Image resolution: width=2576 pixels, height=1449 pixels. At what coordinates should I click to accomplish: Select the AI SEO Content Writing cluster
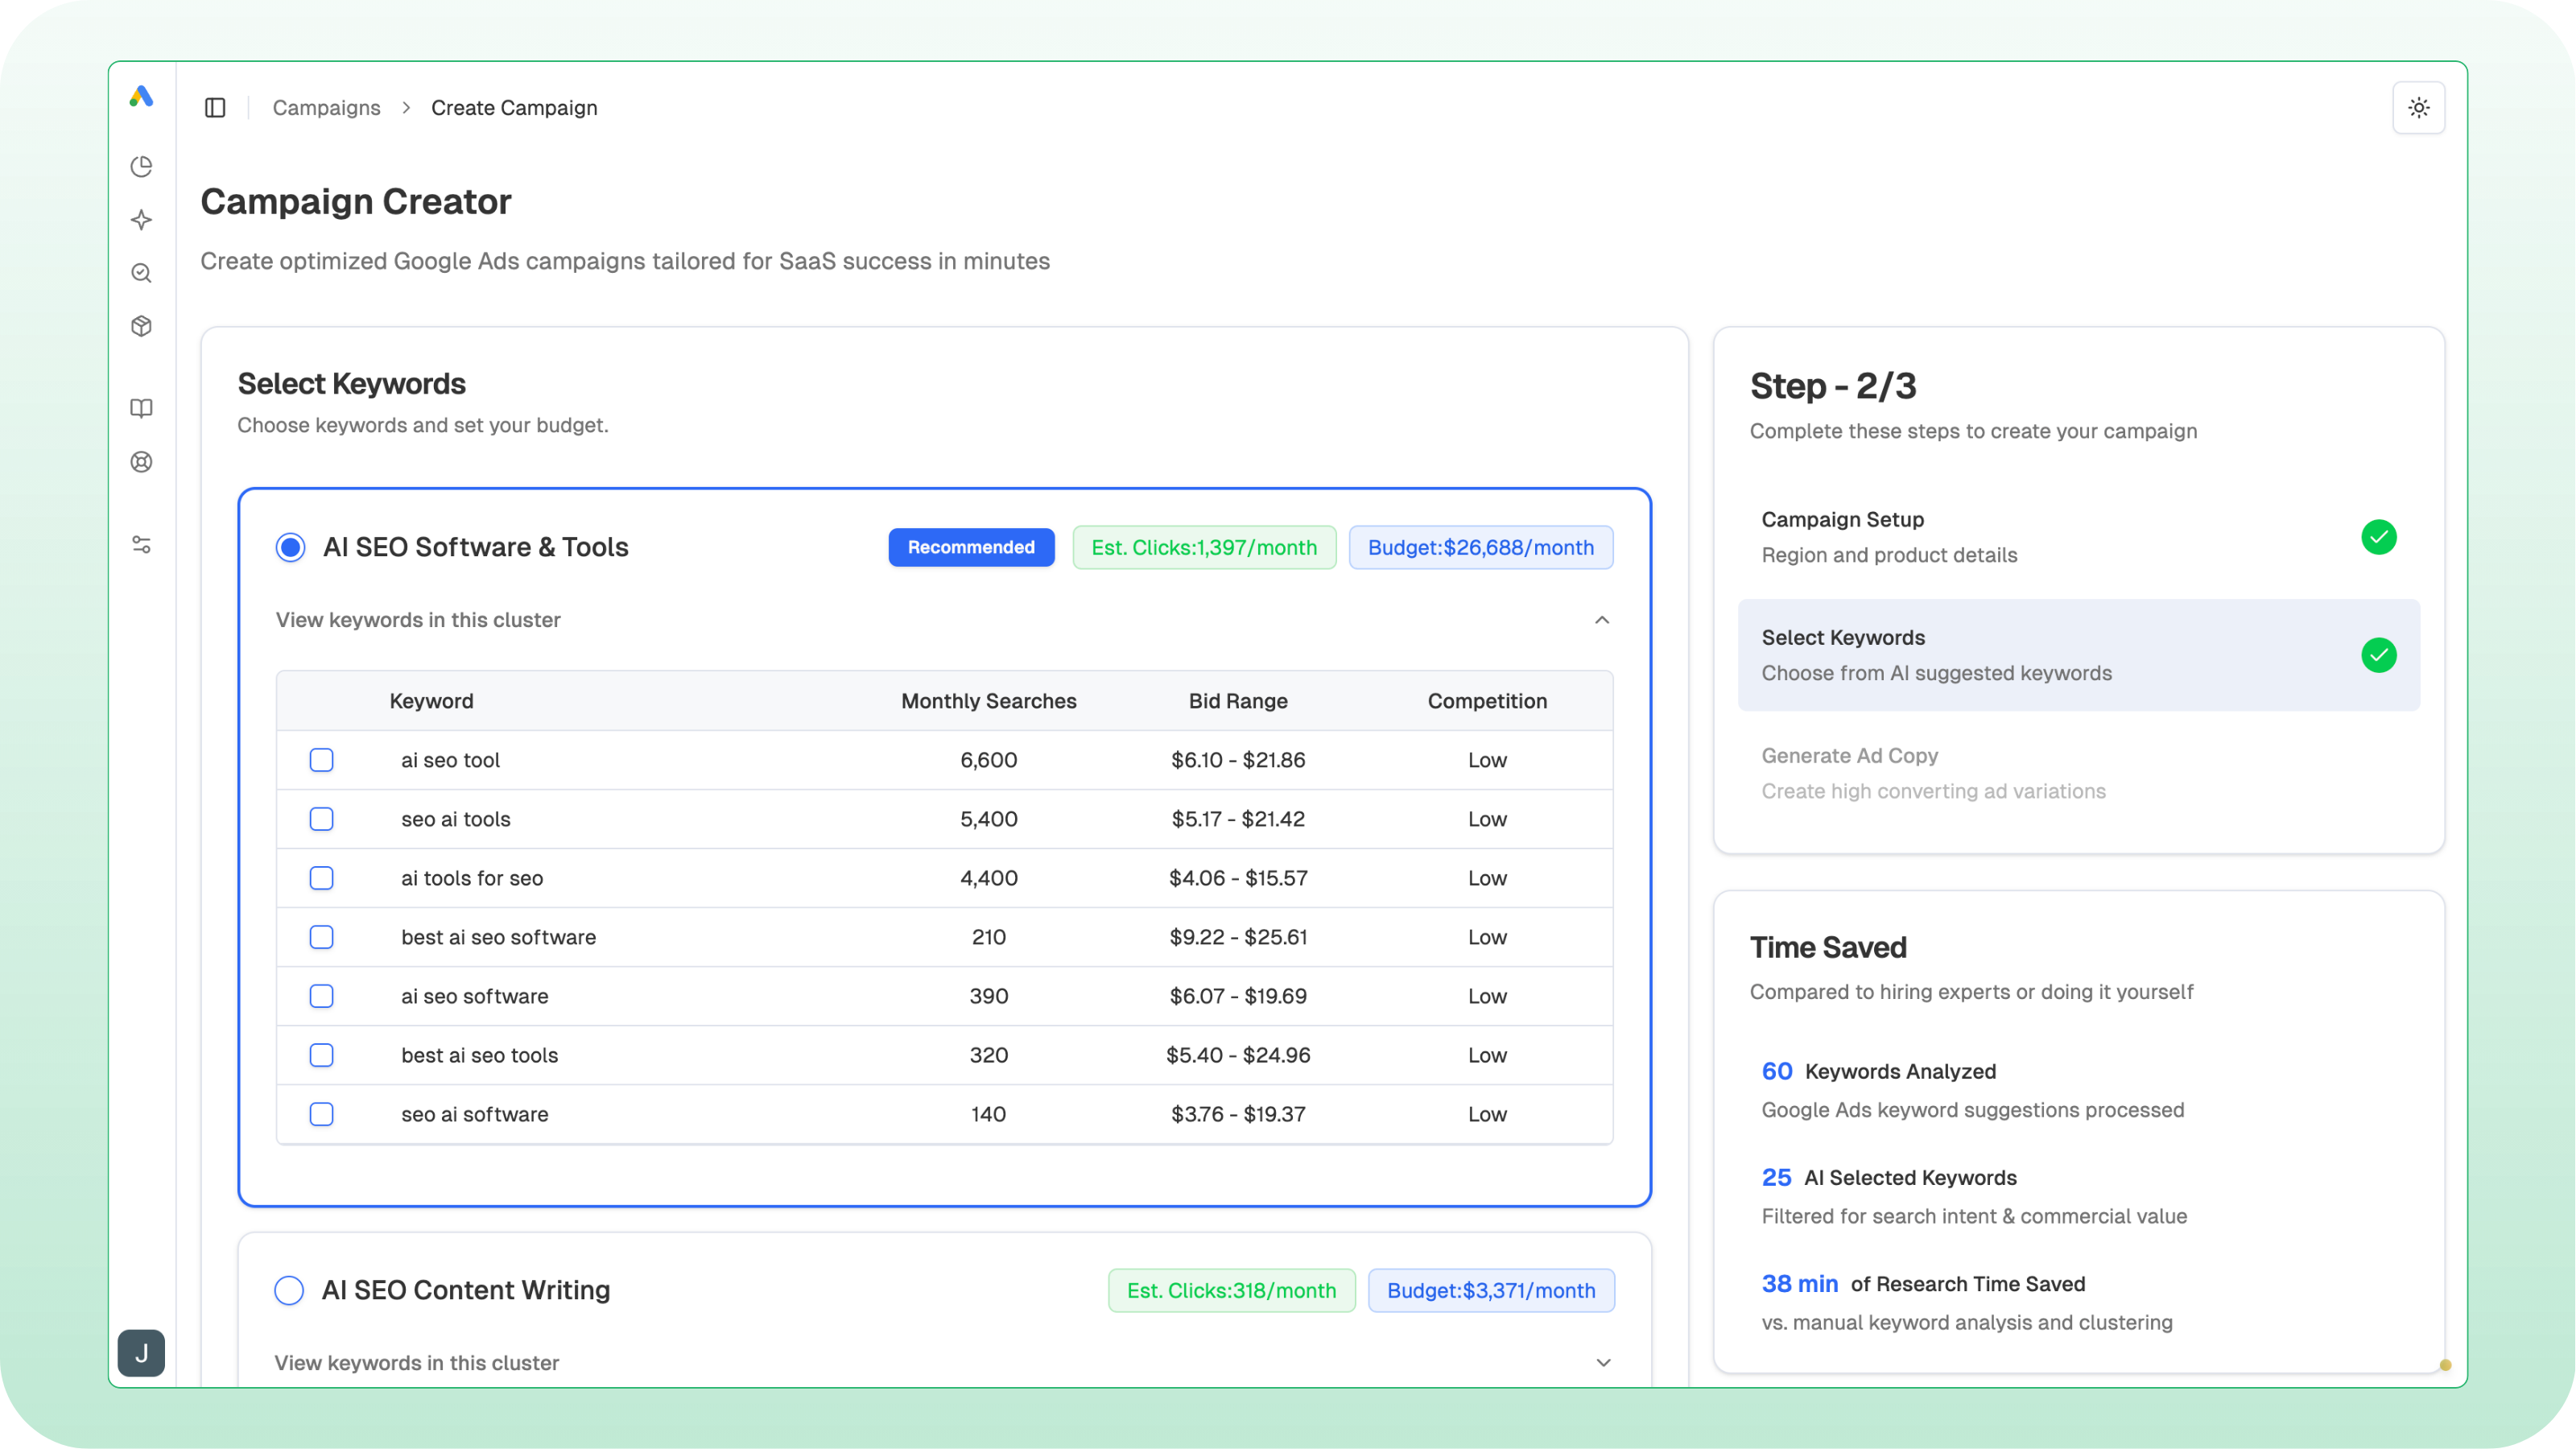coord(289,1290)
